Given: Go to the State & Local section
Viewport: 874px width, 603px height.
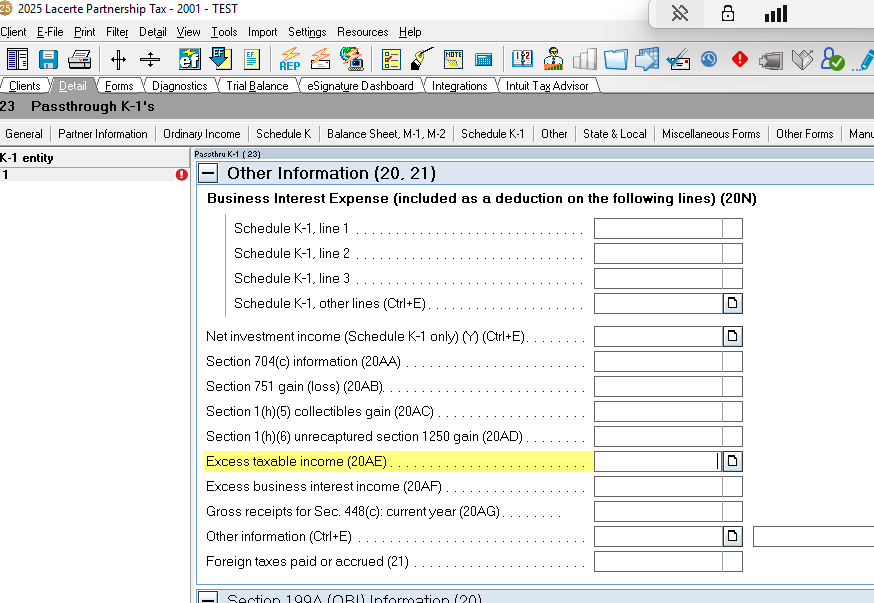Looking at the screenshot, I should coord(614,134).
